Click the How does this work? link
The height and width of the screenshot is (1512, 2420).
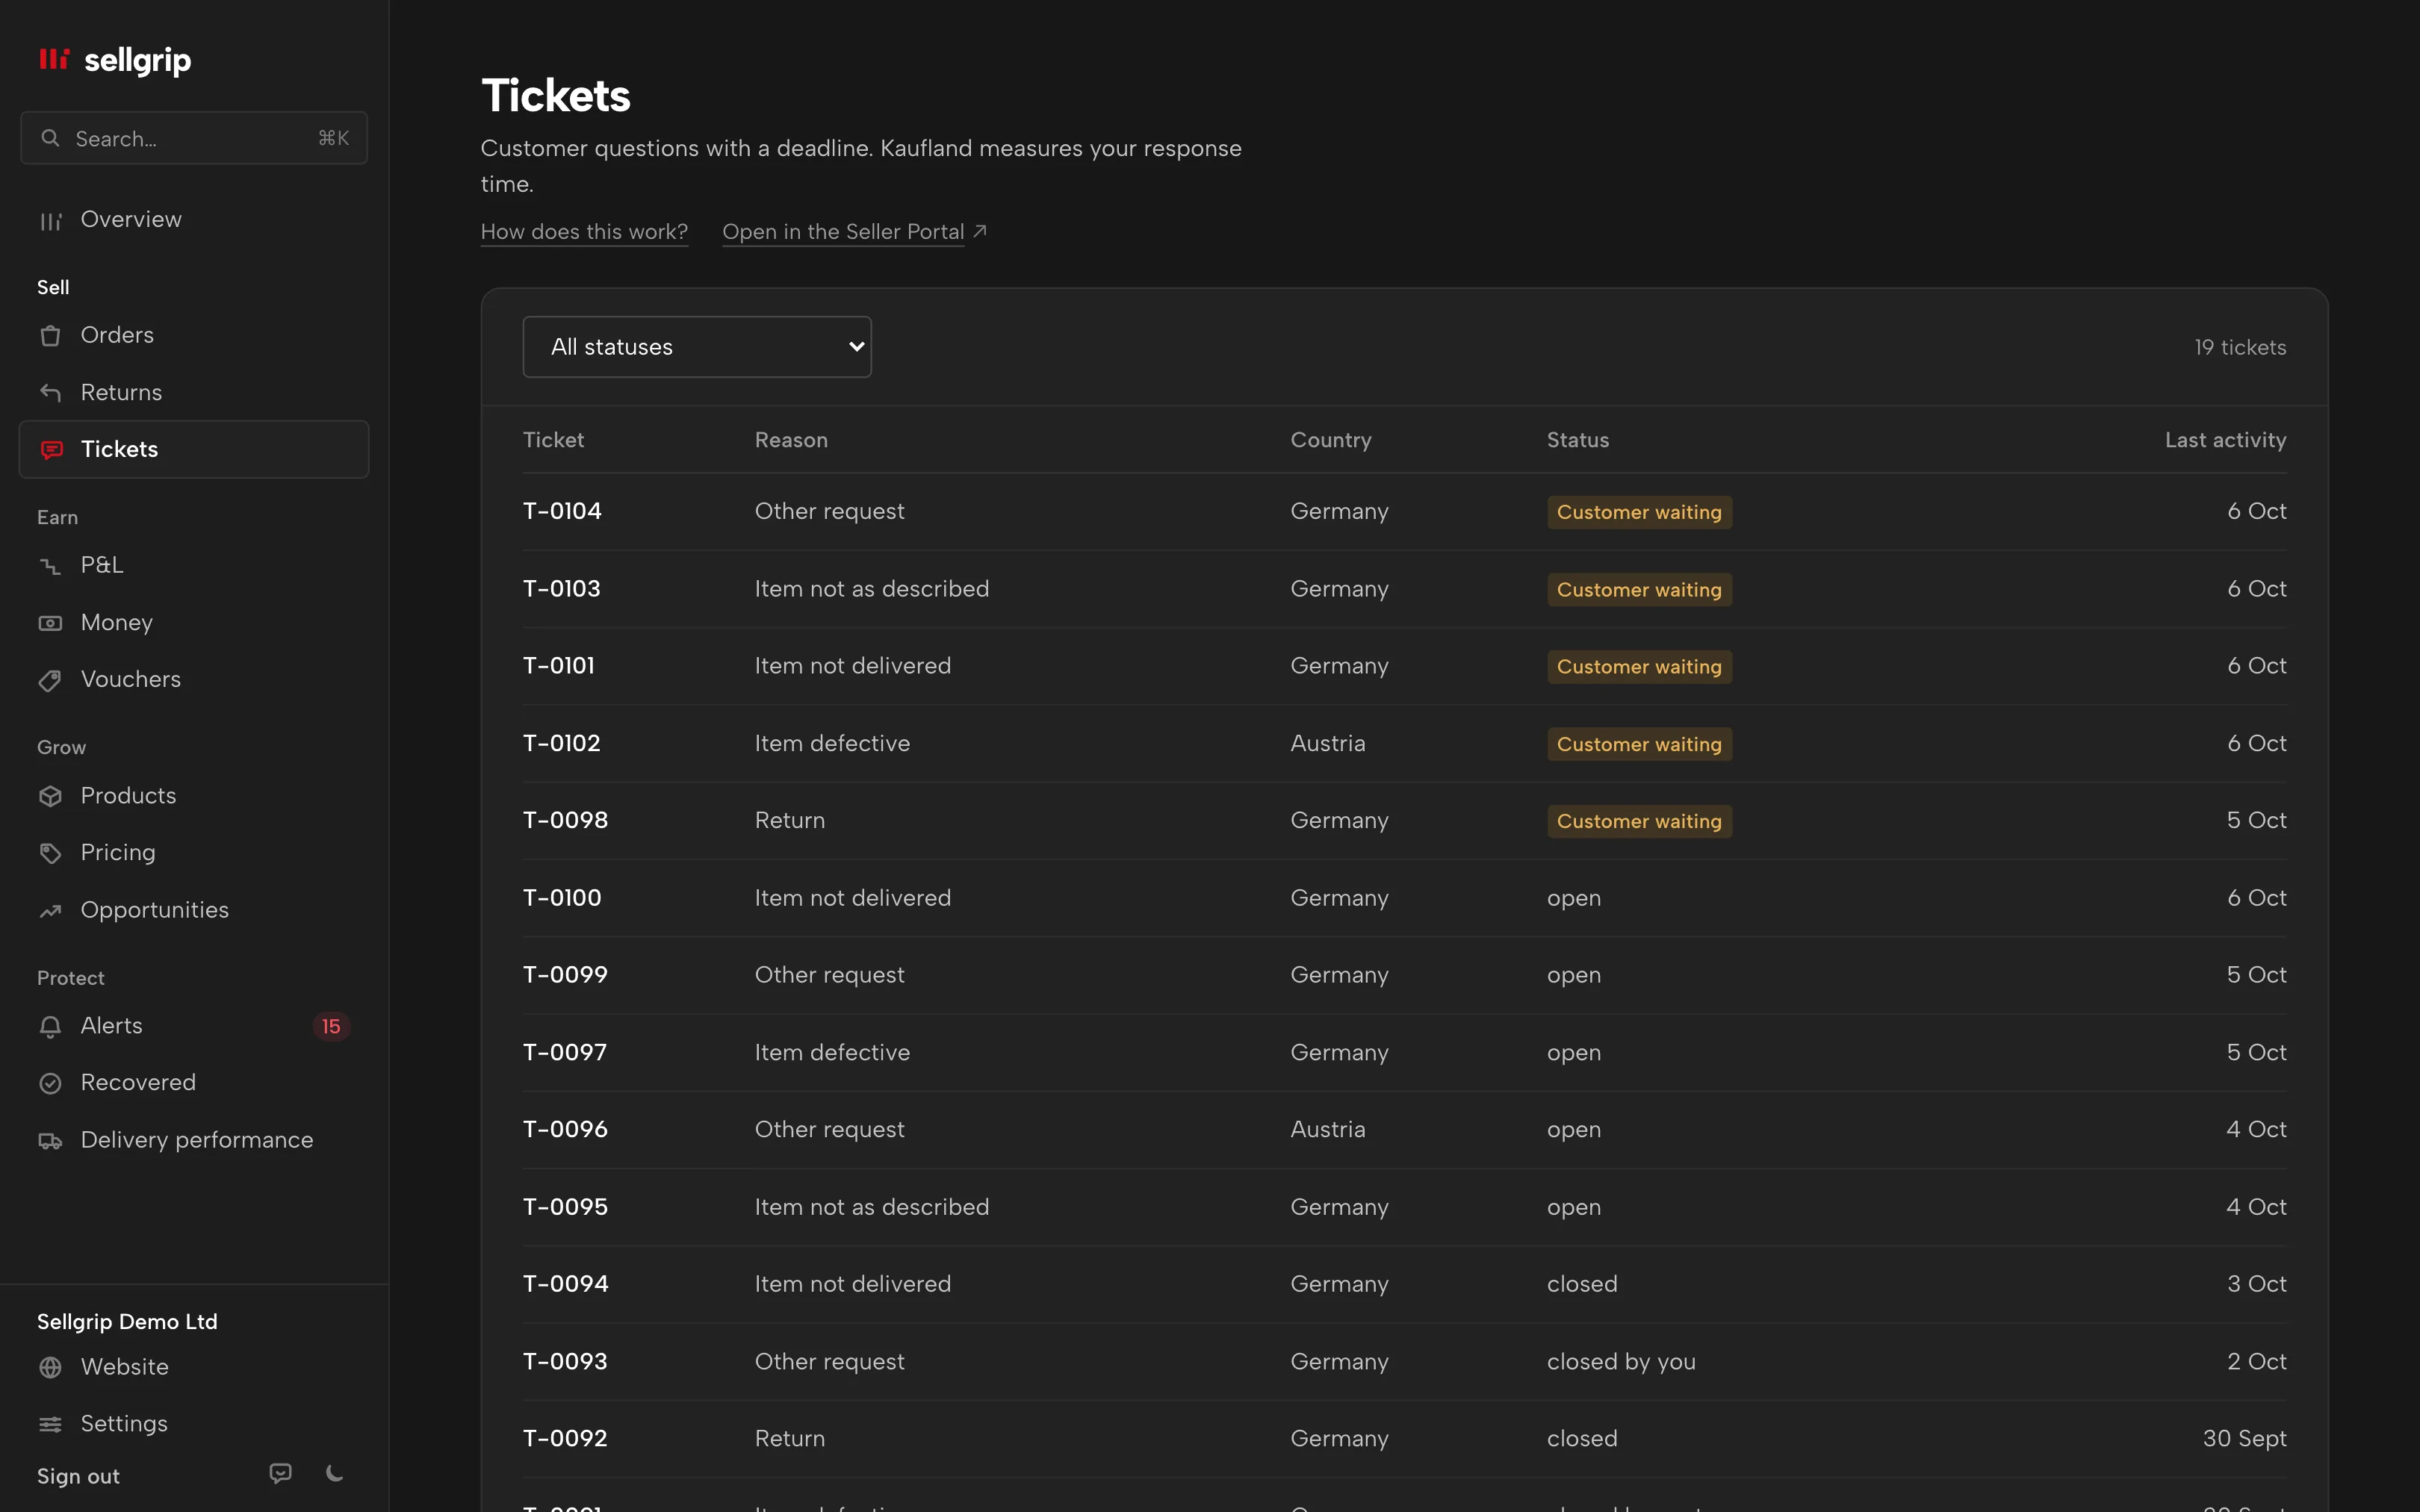click(584, 232)
